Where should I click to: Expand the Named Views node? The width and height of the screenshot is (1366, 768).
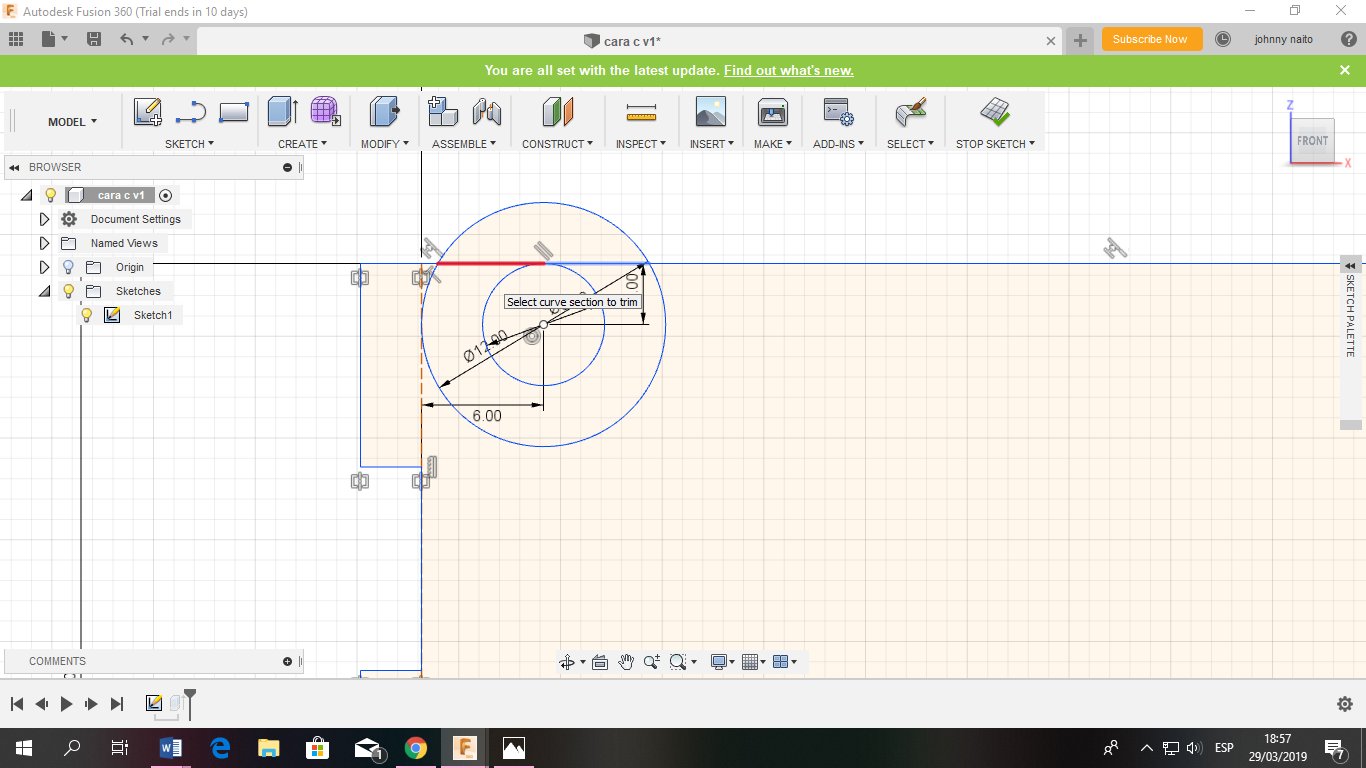click(44, 243)
